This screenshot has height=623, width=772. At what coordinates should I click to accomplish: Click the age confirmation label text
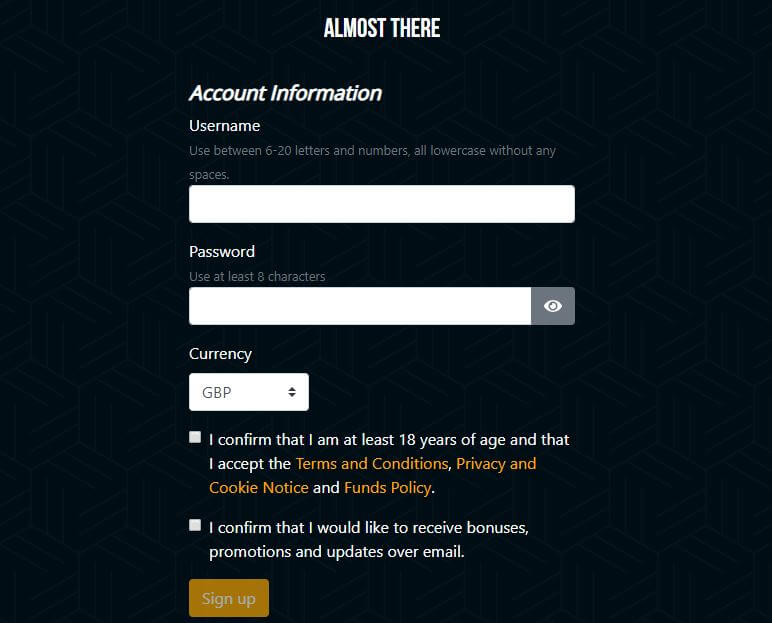click(389, 463)
